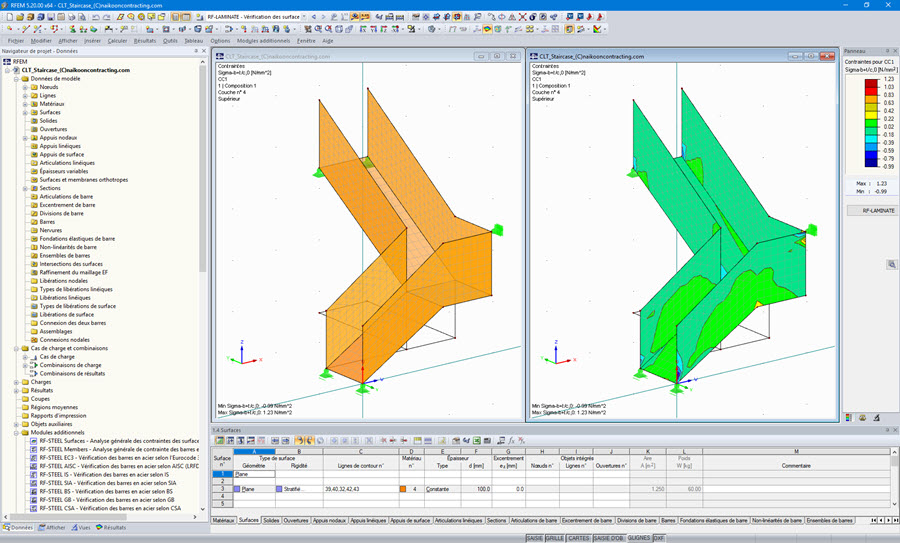The height and width of the screenshot is (543, 900).
Task: Collapse Cas de charge et combinaisons node
Action: tap(16, 348)
